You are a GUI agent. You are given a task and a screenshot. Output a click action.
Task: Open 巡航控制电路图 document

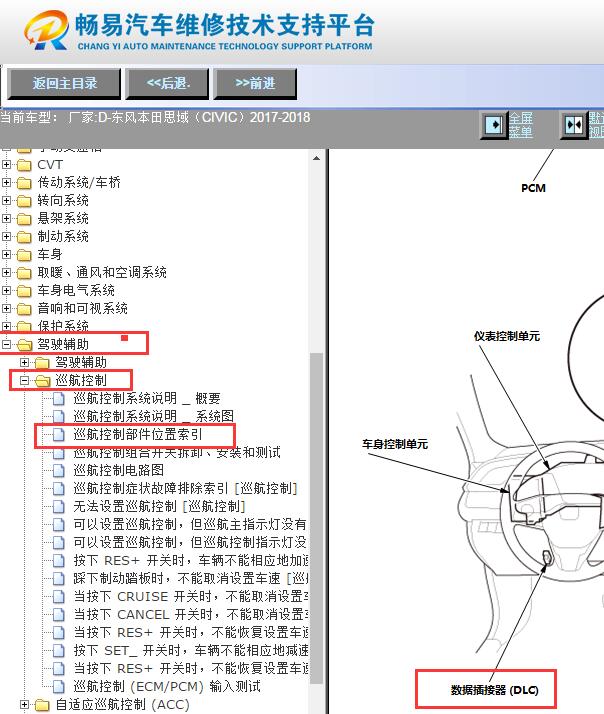tap(119, 470)
